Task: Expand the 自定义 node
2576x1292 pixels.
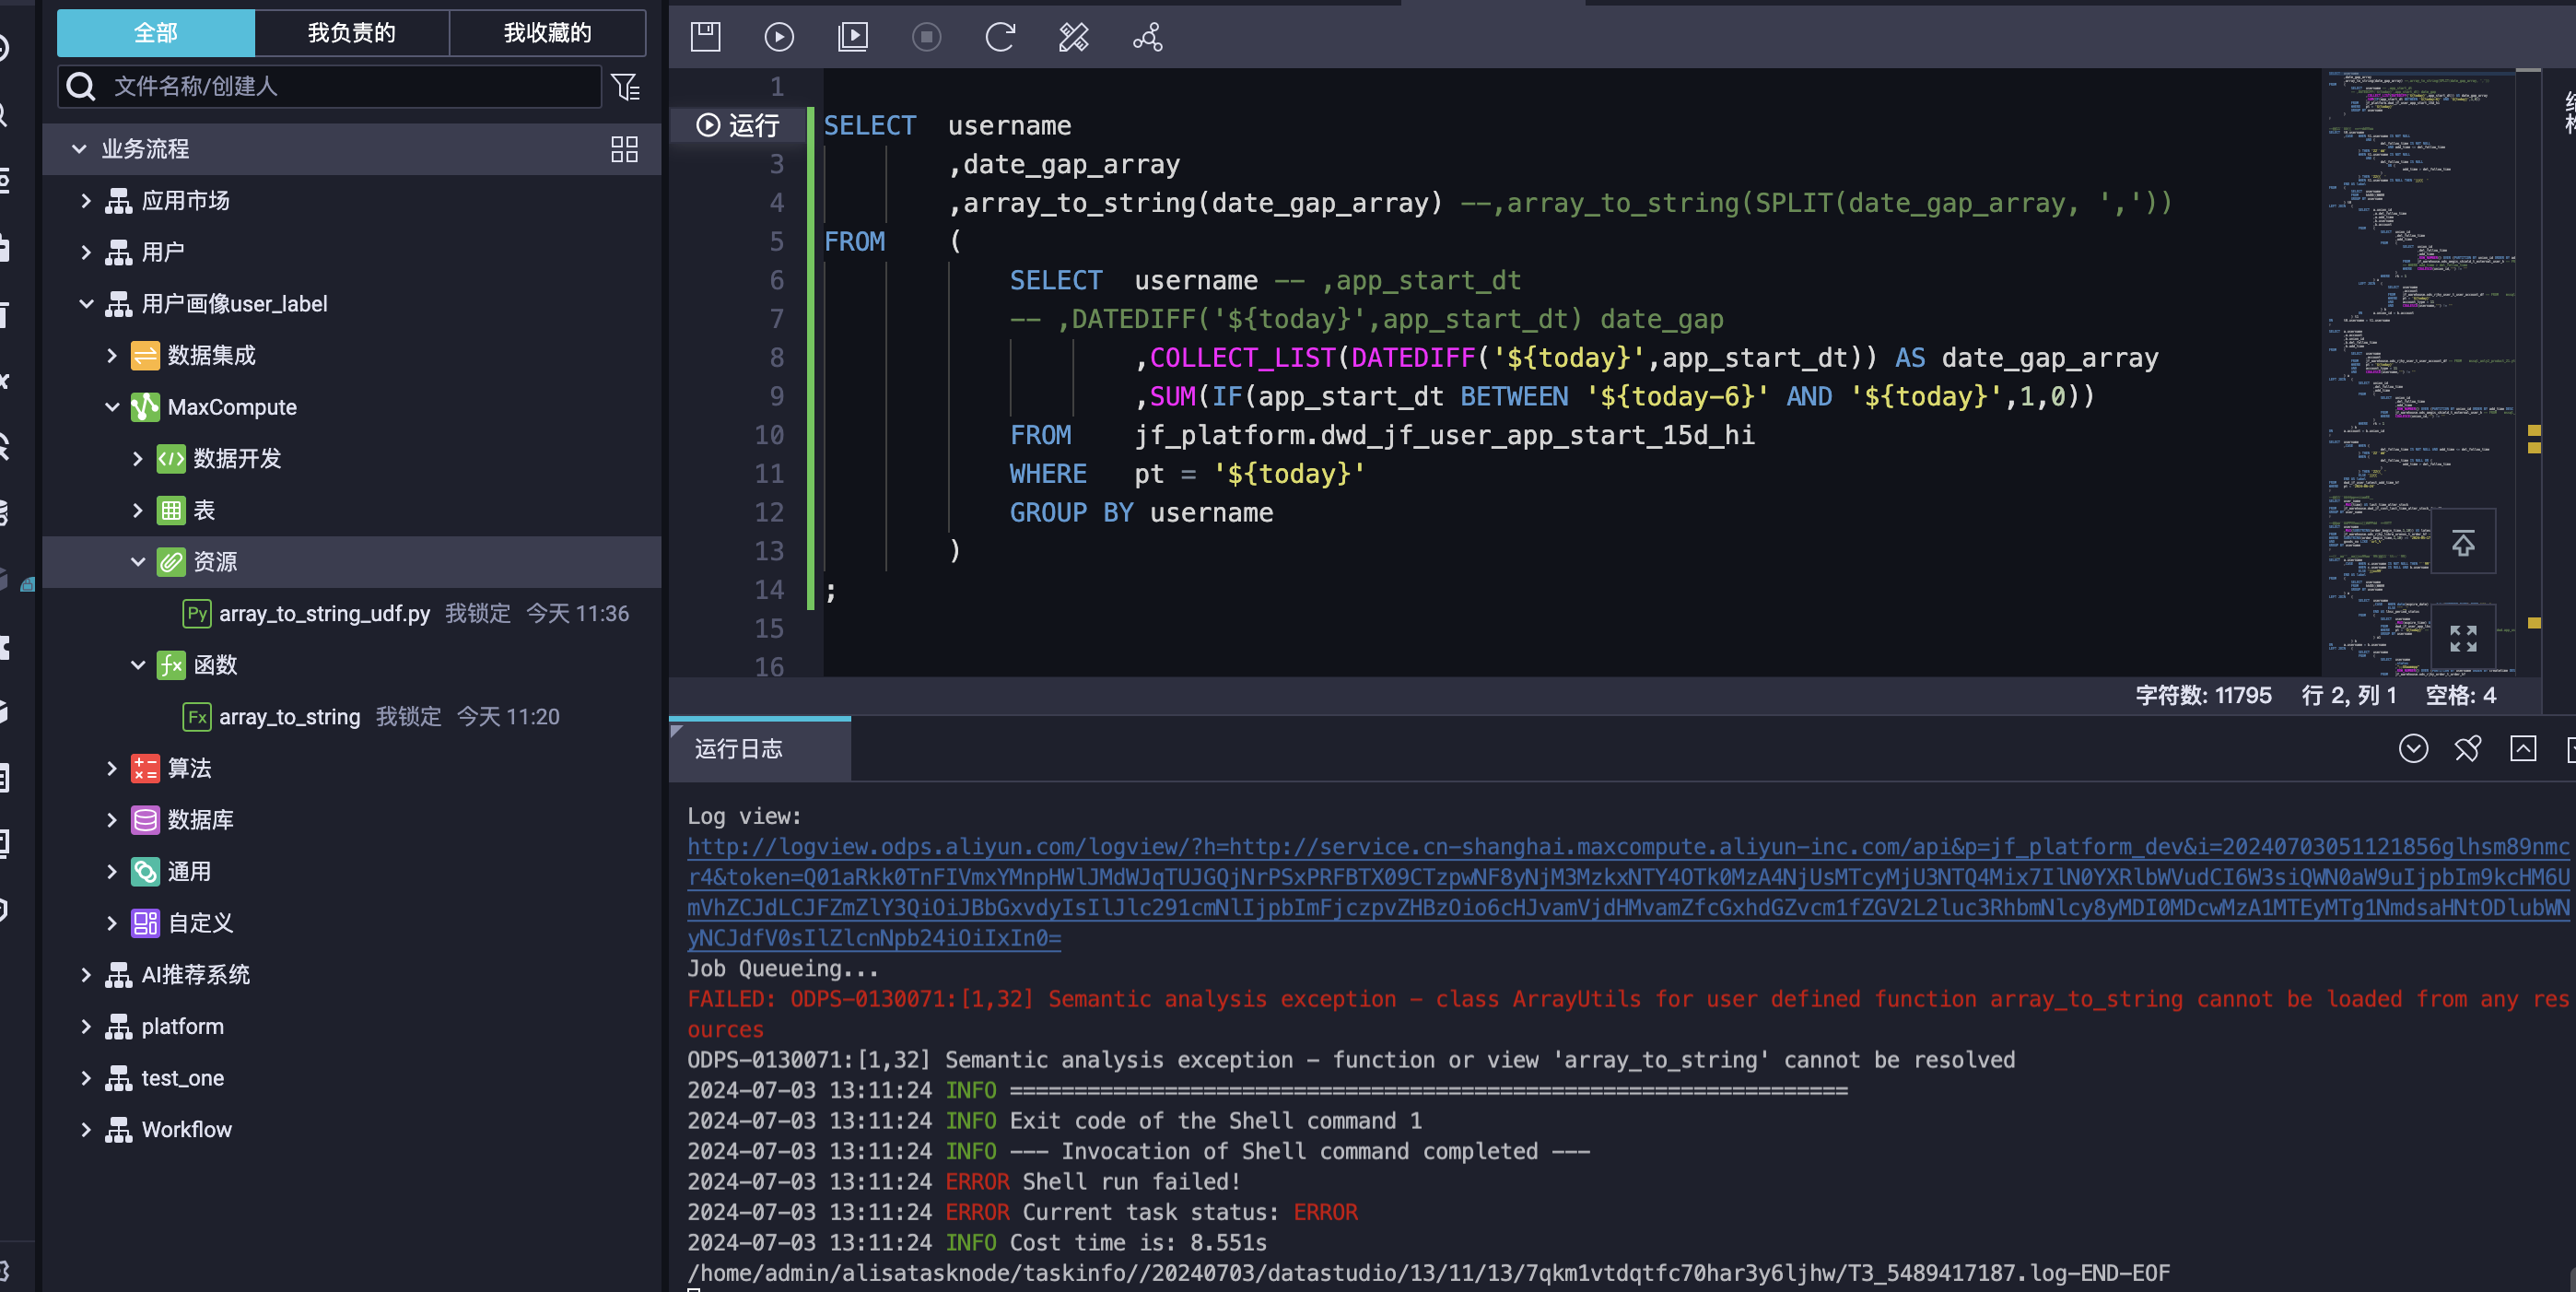Action: point(112,923)
